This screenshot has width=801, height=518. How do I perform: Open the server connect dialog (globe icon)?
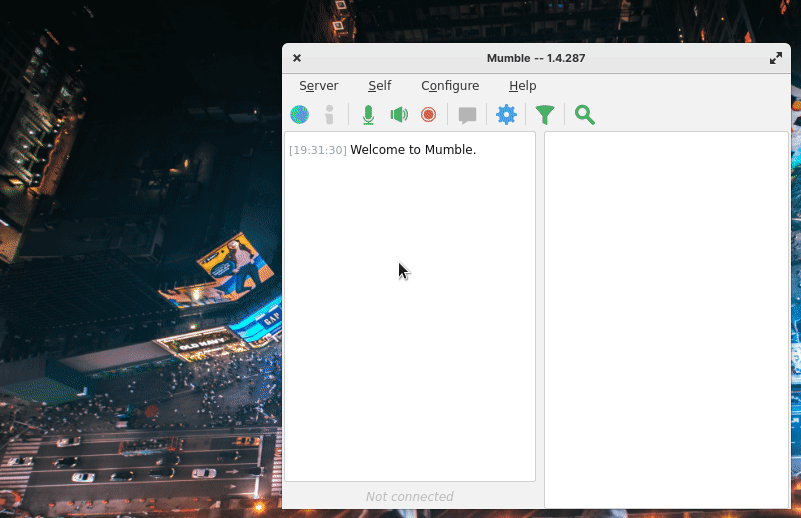(300, 114)
